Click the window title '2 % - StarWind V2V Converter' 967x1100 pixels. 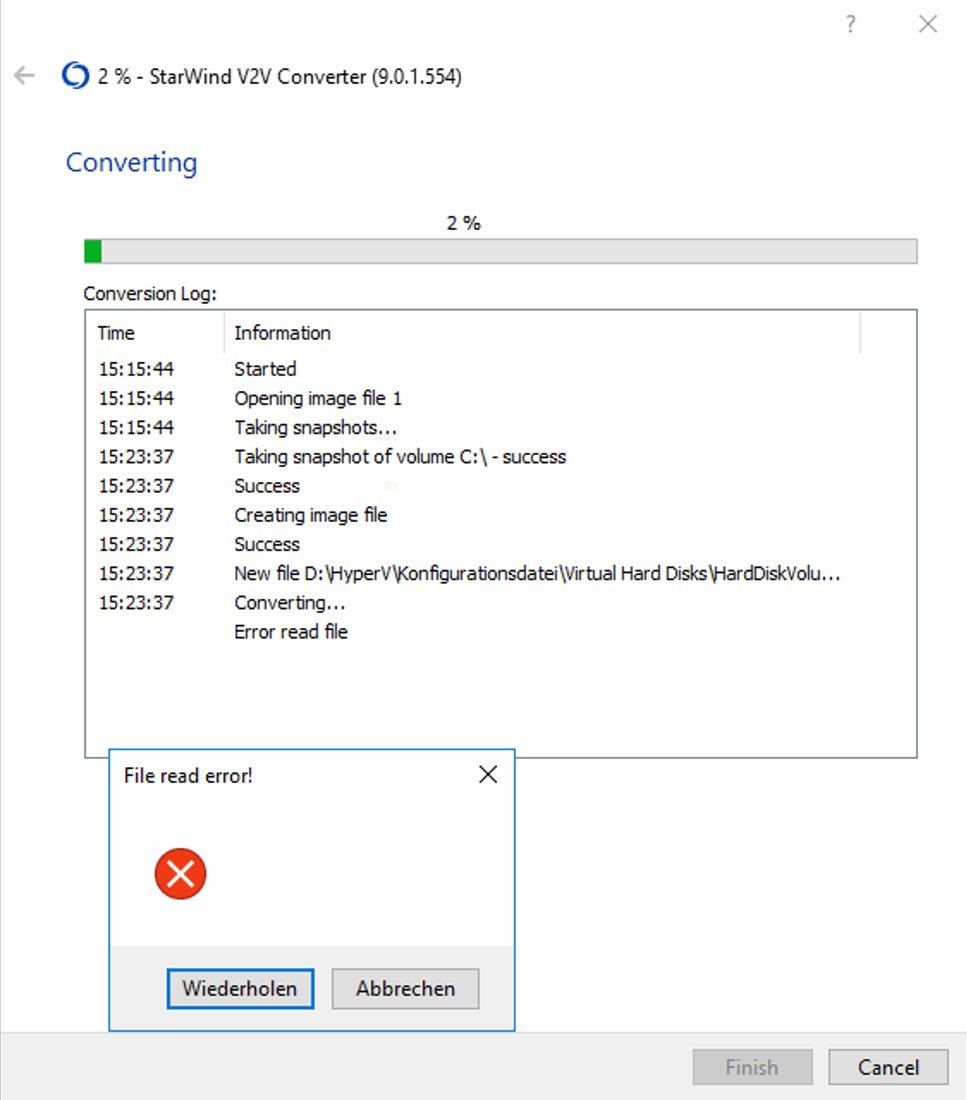click(x=279, y=76)
